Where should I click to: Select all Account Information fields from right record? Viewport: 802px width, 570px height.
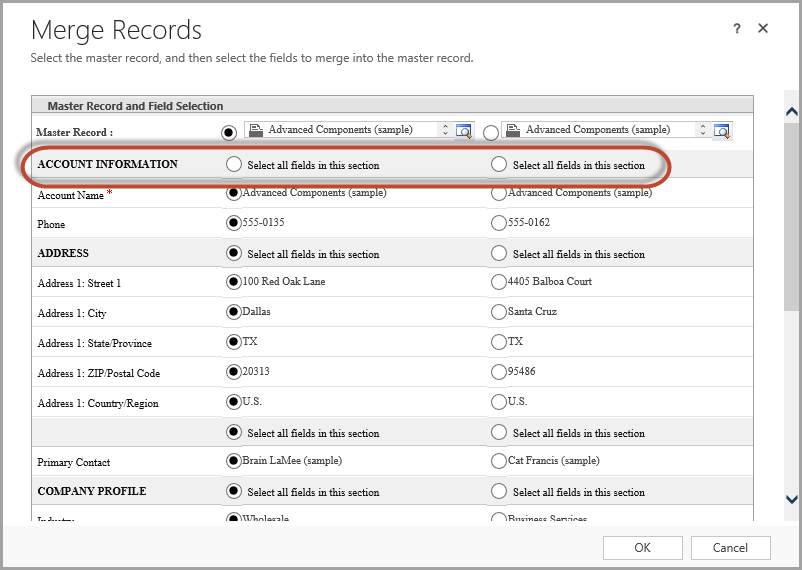pyautogui.click(x=499, y=164)
